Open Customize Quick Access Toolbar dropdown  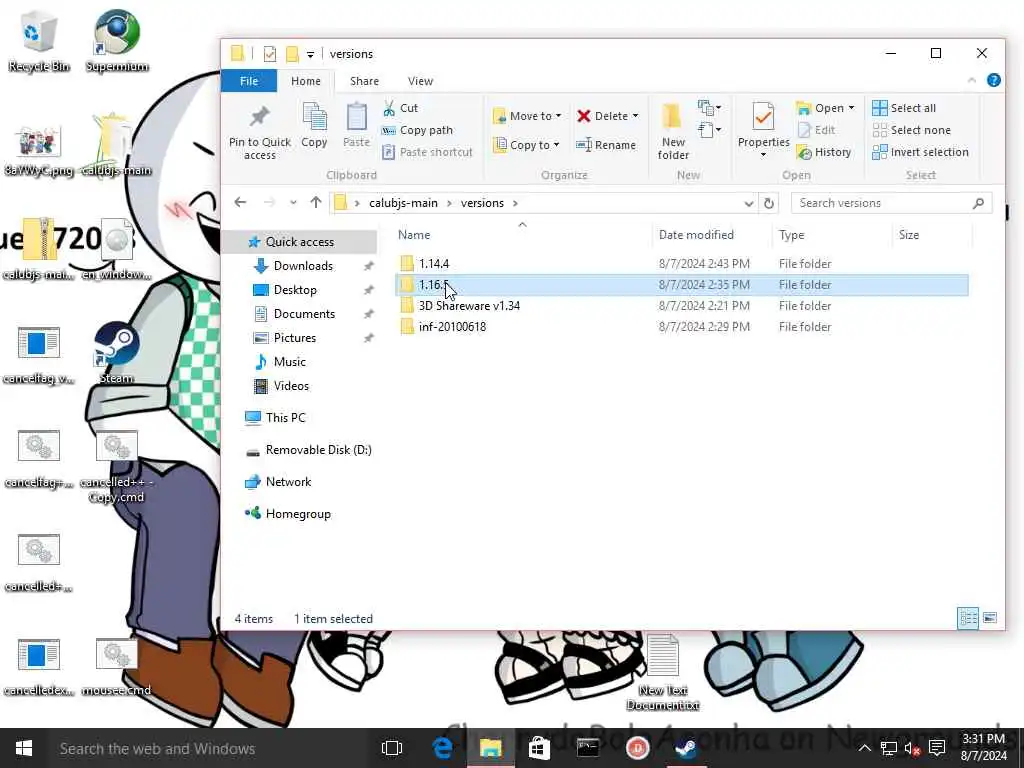(311, 54)
